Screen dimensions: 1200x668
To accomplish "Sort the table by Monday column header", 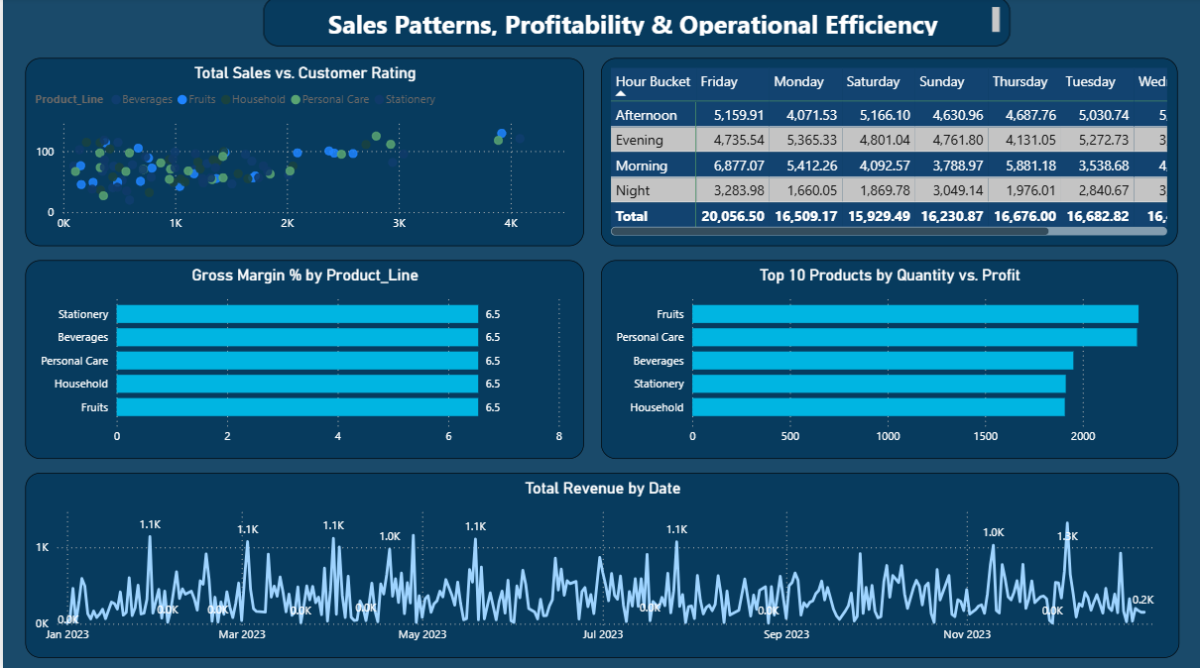I will click(x=798, y=82).
